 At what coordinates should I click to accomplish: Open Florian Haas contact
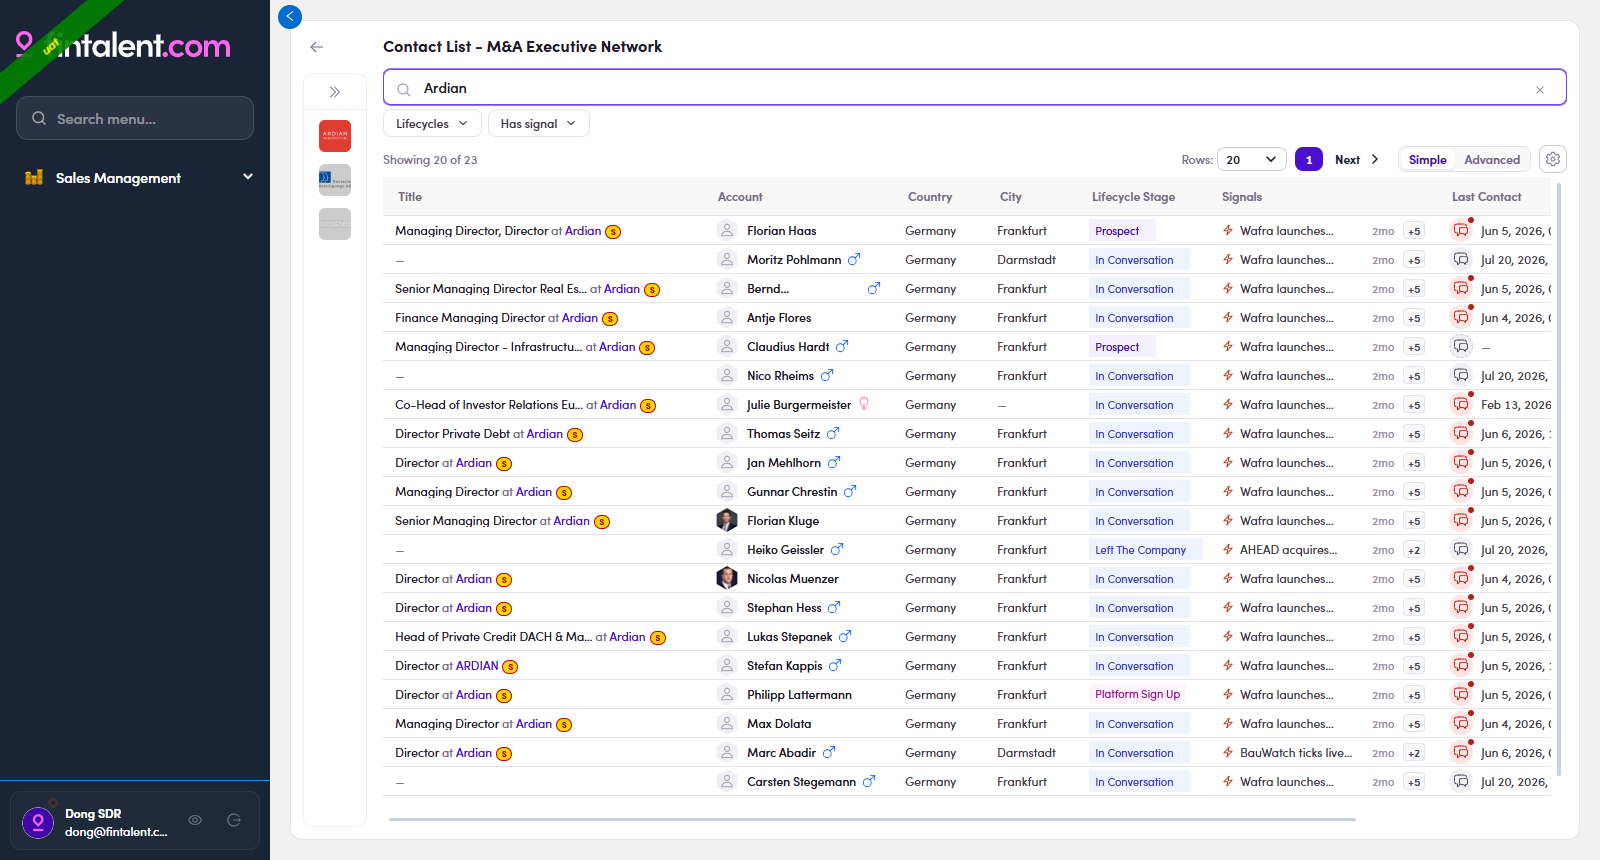(781, 231)
